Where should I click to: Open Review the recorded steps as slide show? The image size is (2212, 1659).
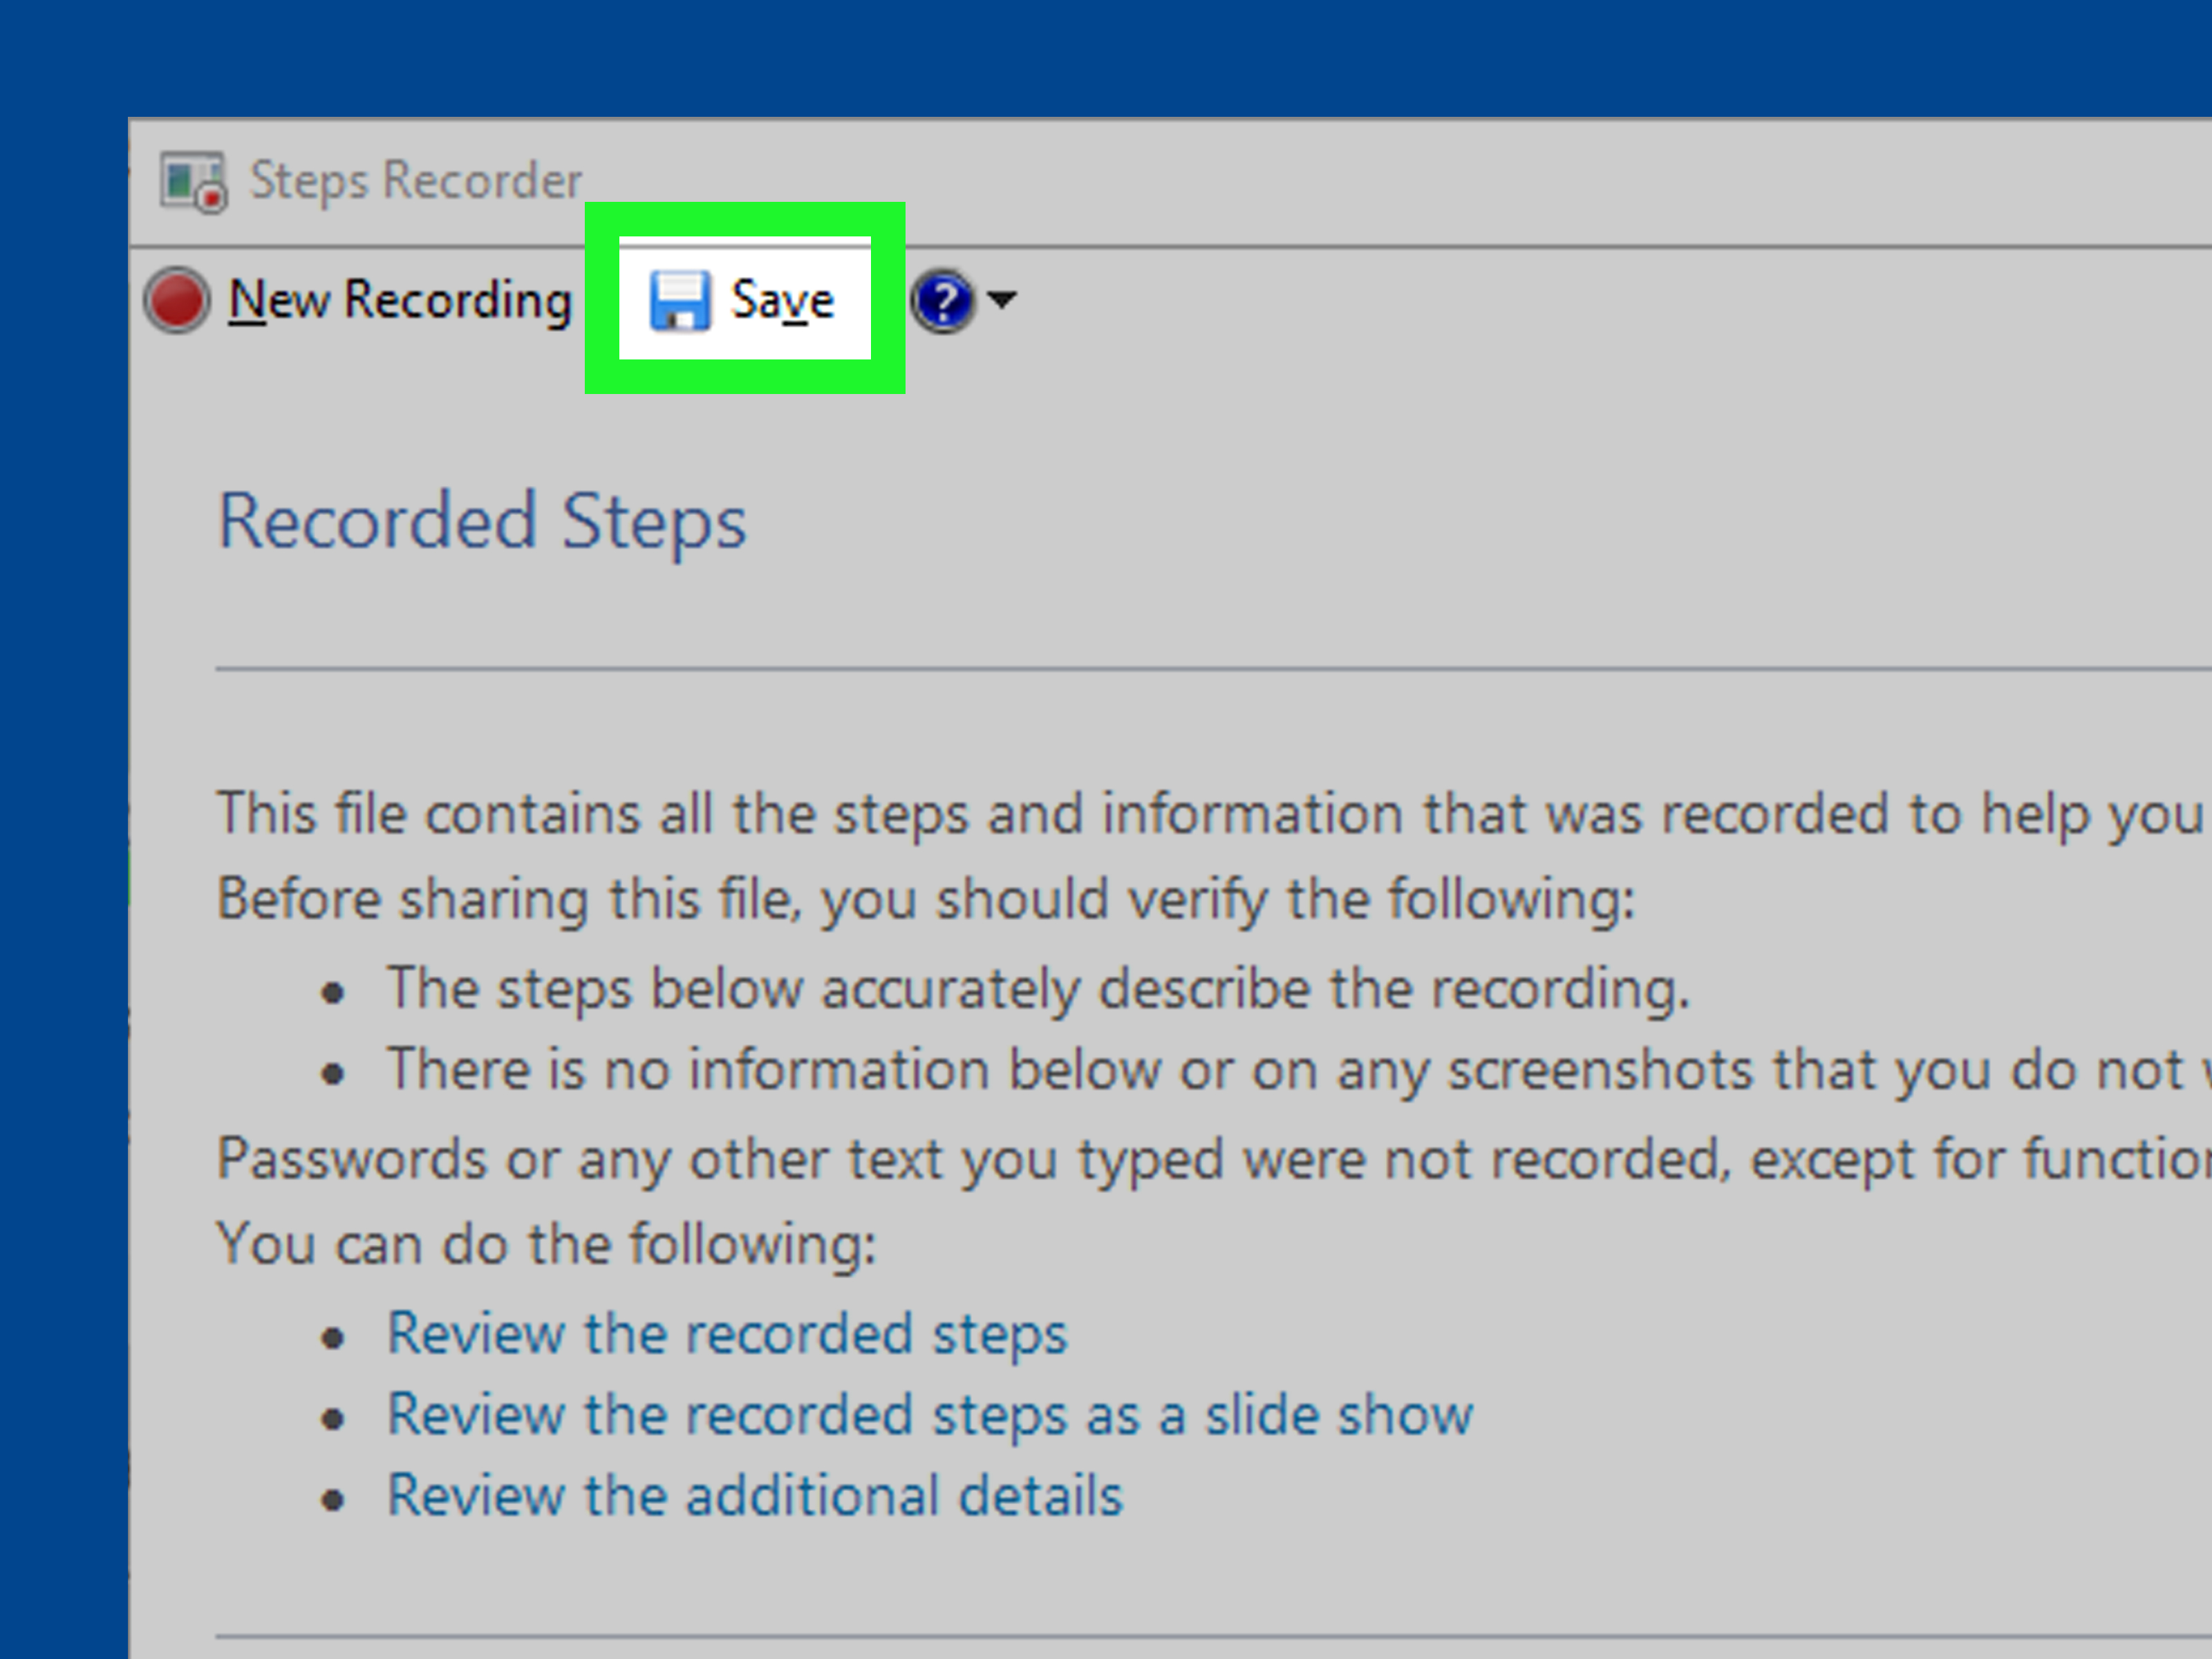930,1415
